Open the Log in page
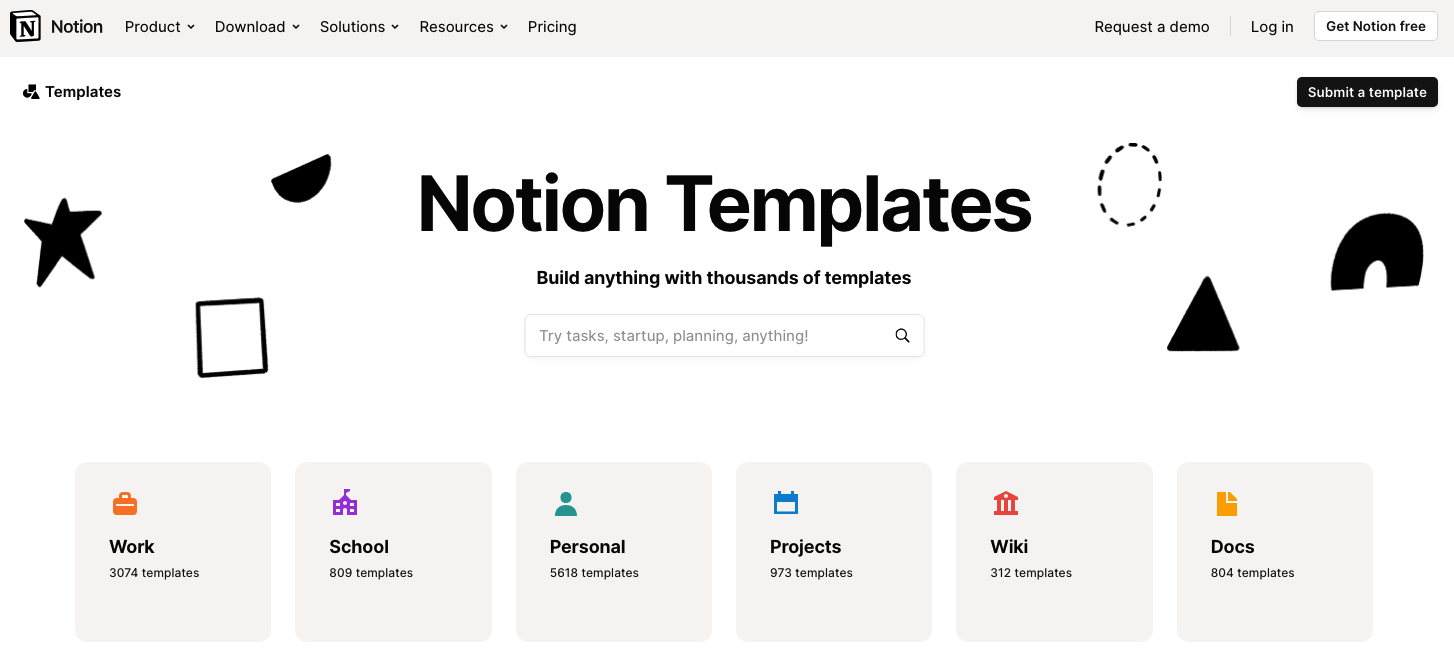The height and width of the screenshot is (657, 1454). point(1272,27)
